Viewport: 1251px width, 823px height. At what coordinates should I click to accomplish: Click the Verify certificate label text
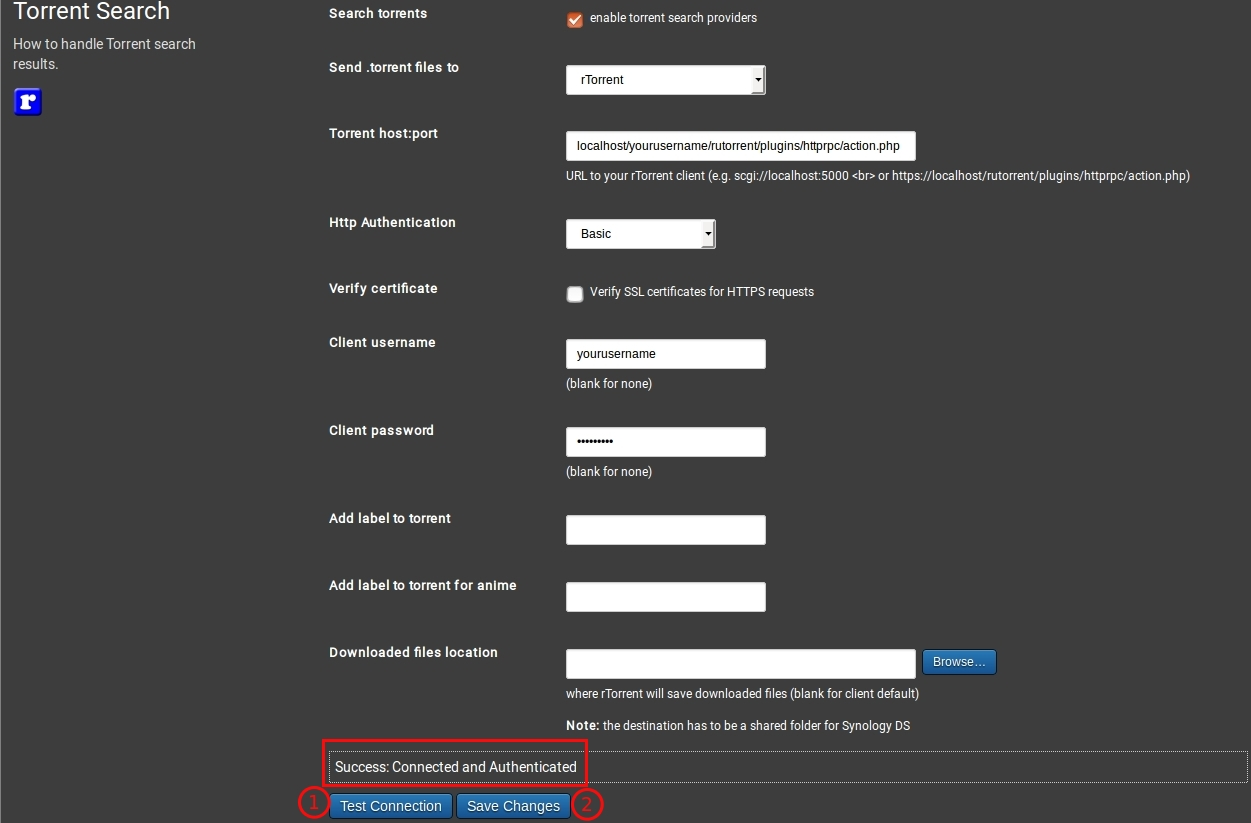pos(382,288)
